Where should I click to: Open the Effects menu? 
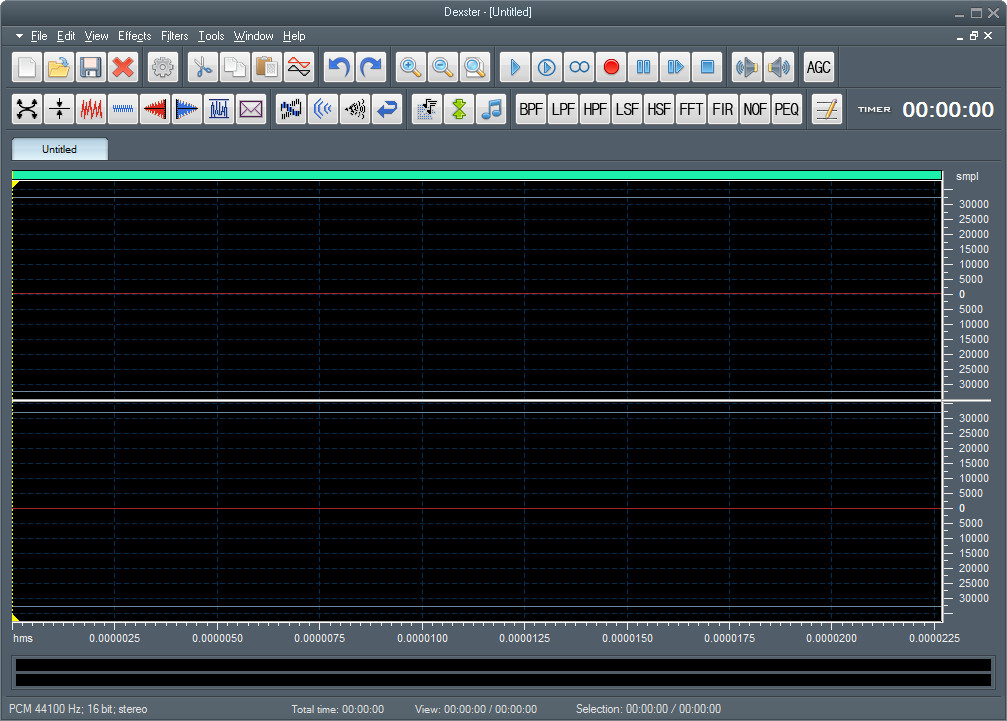point(134,36)
